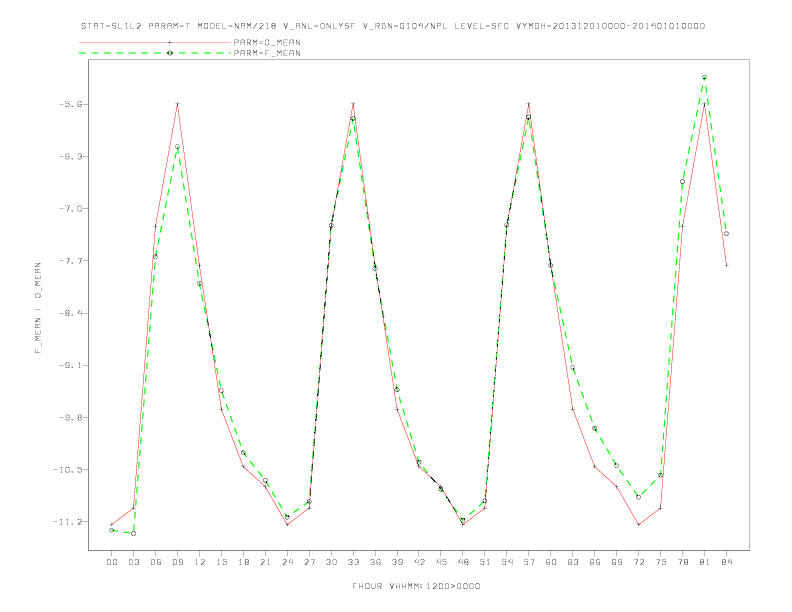Click the circle marker in the F_MEAN legend

pos(170,53)
